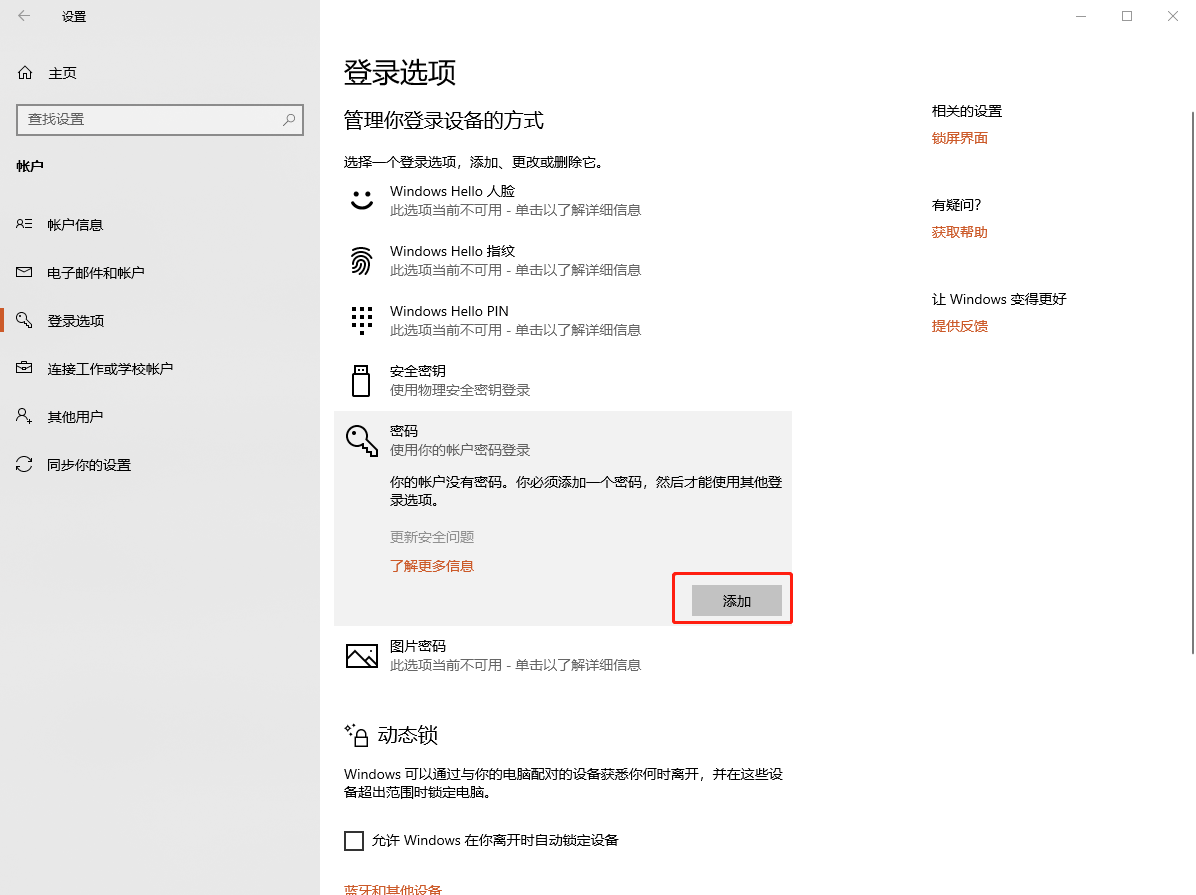Select the Windows Hello 人脸 face icon

tap(361, 198)
